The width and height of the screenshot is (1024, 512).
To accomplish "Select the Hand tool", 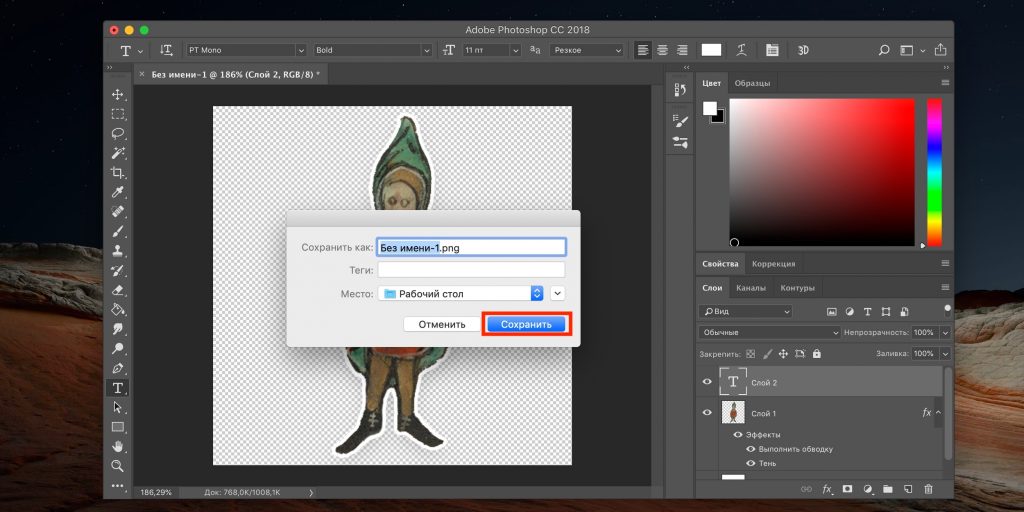I will click(118, 446).
